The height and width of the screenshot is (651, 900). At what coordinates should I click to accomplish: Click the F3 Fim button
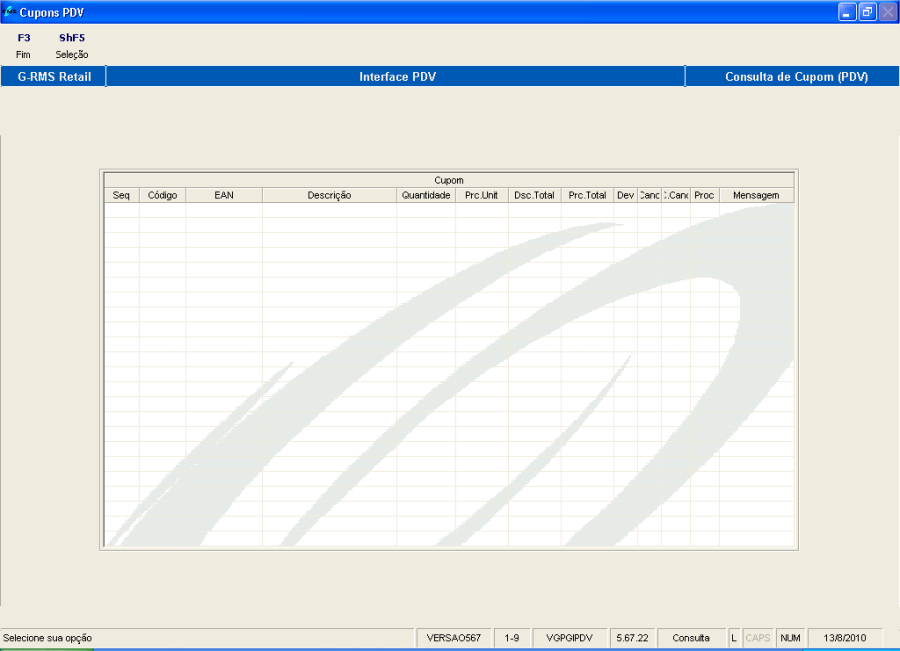coord(24,46)
